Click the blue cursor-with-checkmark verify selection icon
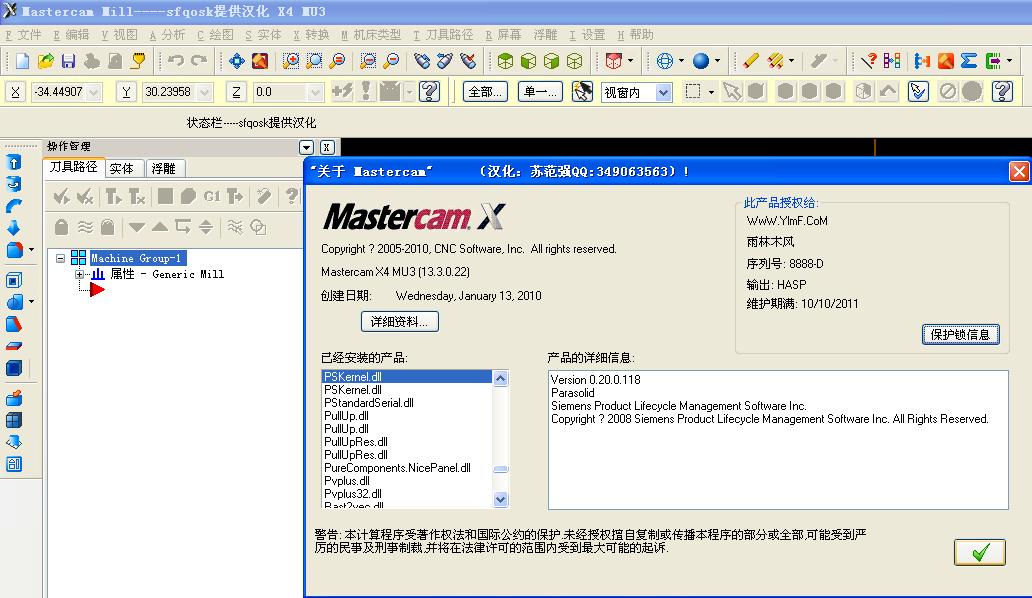 918,91
